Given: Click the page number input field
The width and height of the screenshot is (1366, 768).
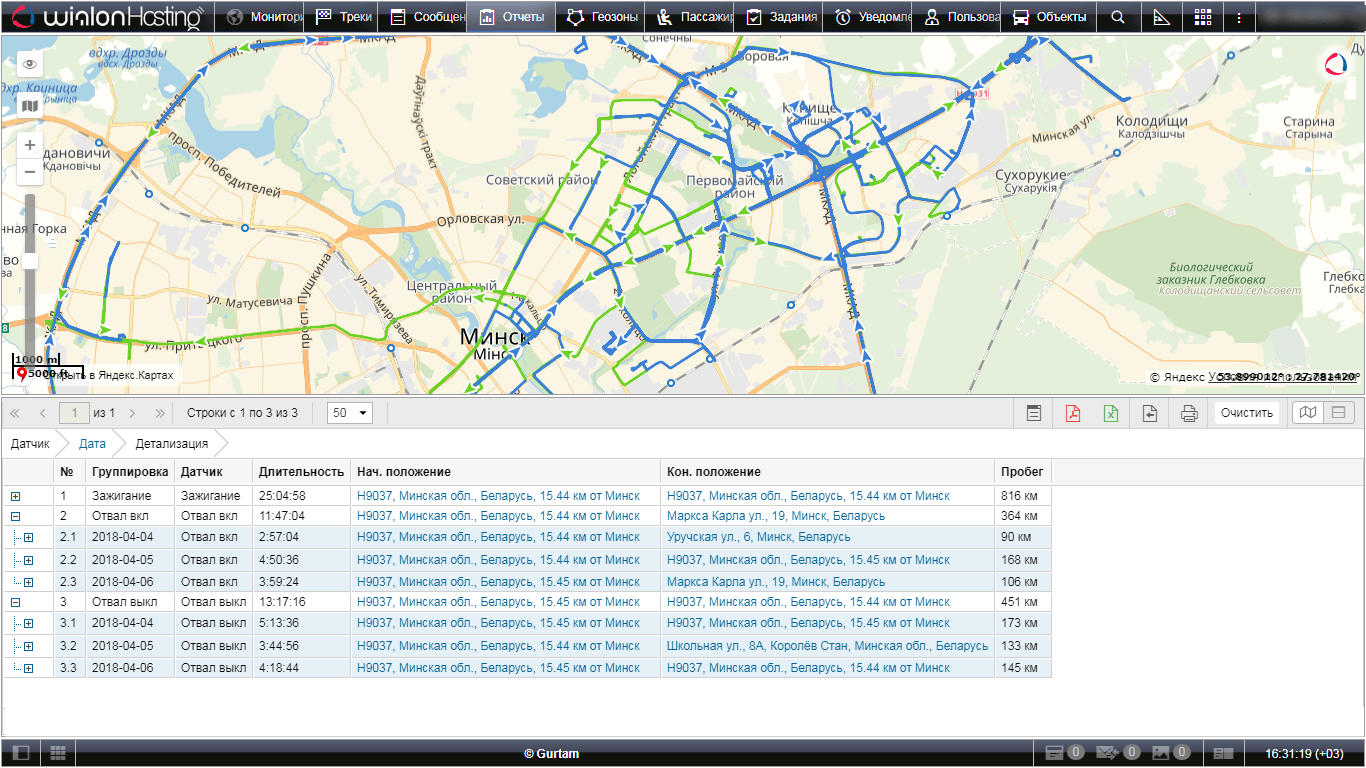Looking at the screenshot, I should (x=74, y=413).
